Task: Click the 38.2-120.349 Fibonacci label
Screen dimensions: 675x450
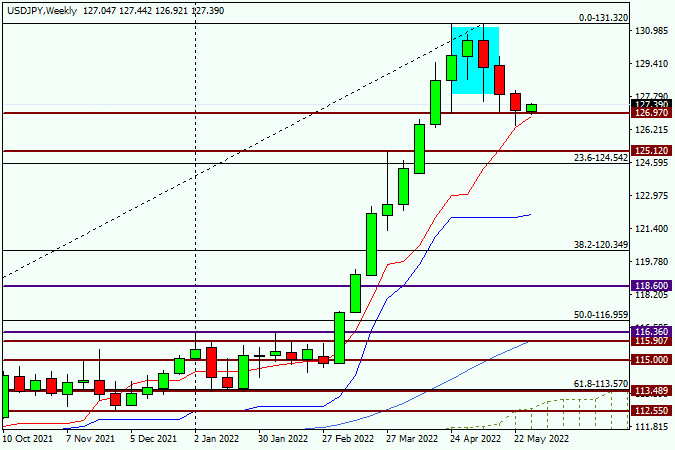Action: coord(601,245)
